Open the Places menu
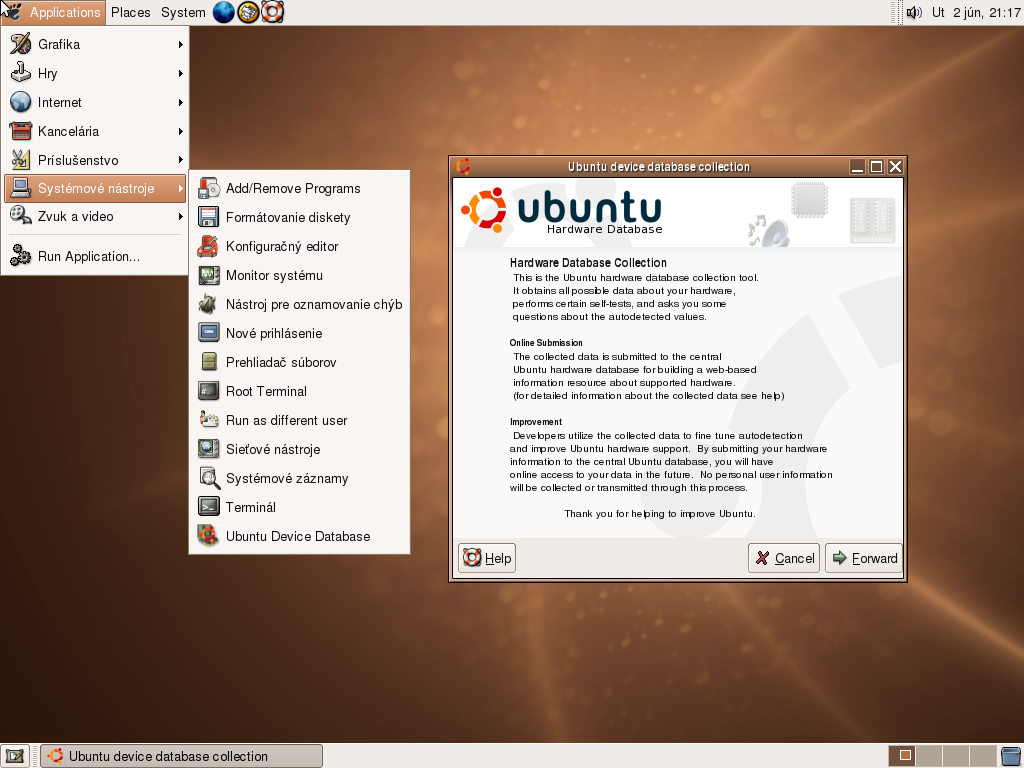The width and height of the screenshot is (1024, 768). [x=131, y=12]
